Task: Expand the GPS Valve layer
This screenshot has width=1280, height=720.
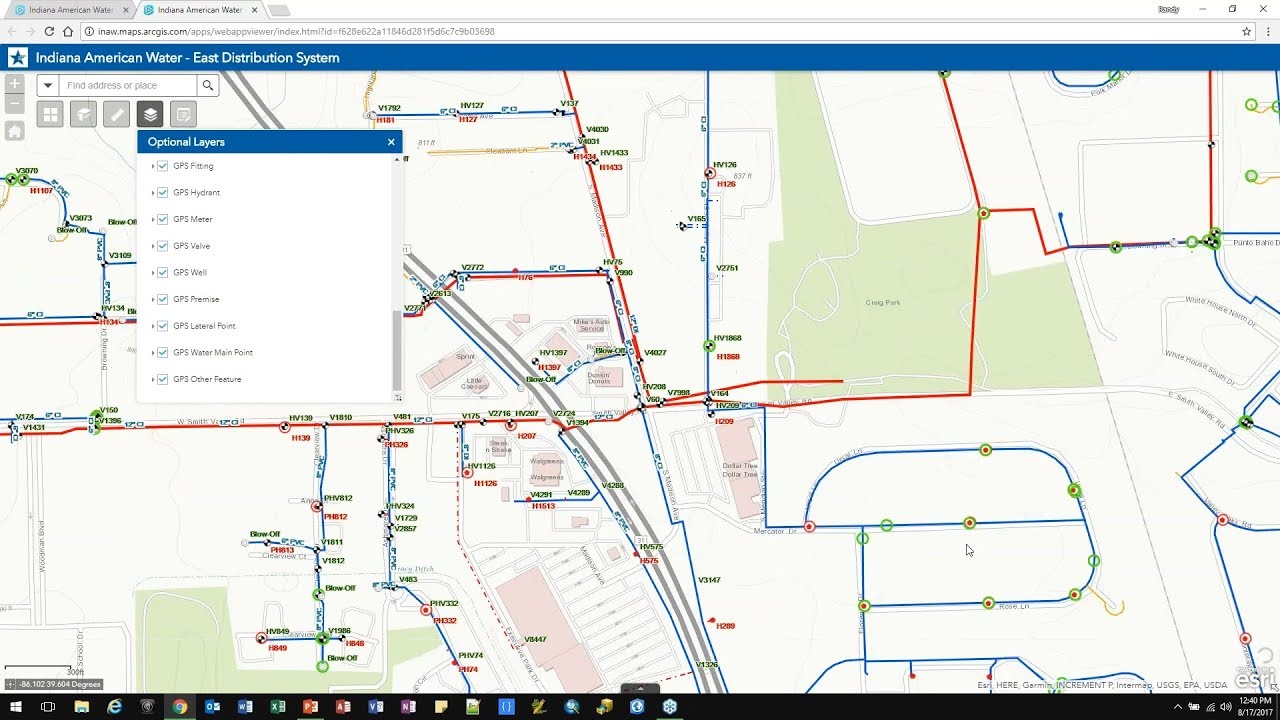Action: pos(153,246)
